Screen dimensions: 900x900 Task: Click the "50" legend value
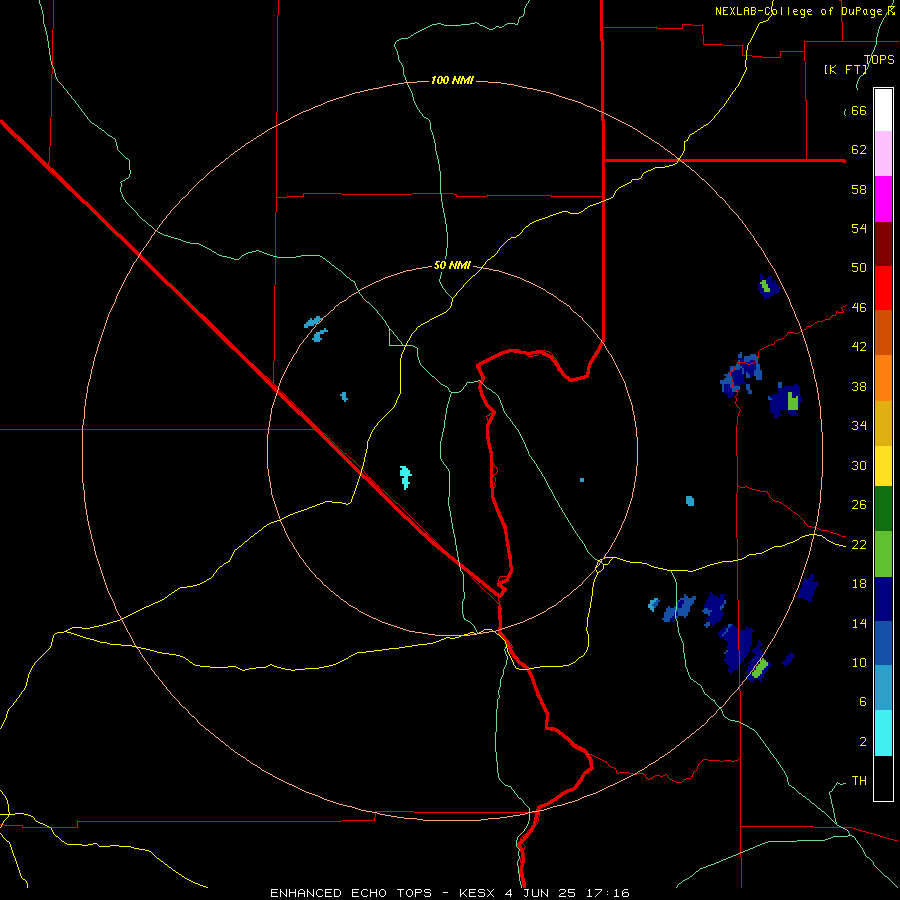click(859, 268)
